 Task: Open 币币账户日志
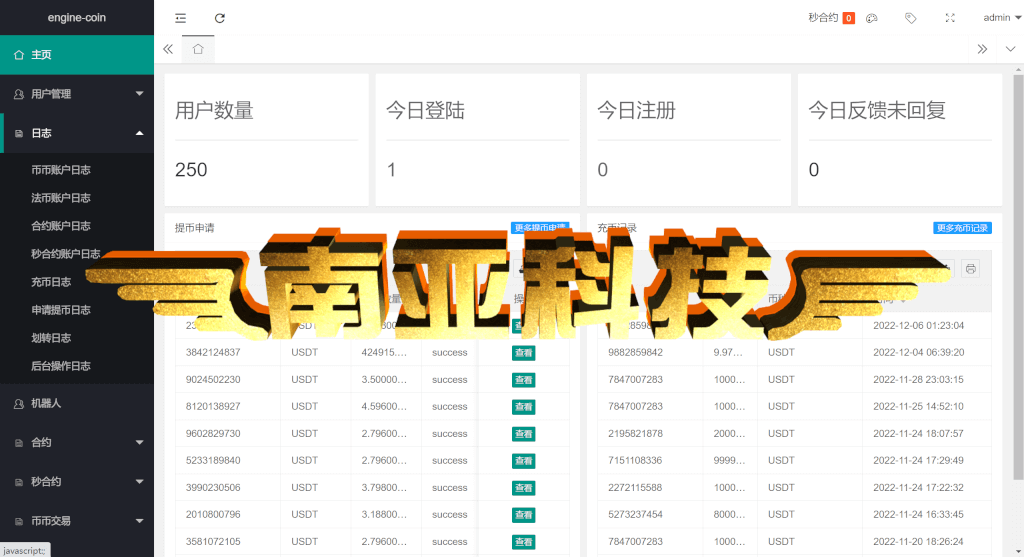tap(61, 170)
